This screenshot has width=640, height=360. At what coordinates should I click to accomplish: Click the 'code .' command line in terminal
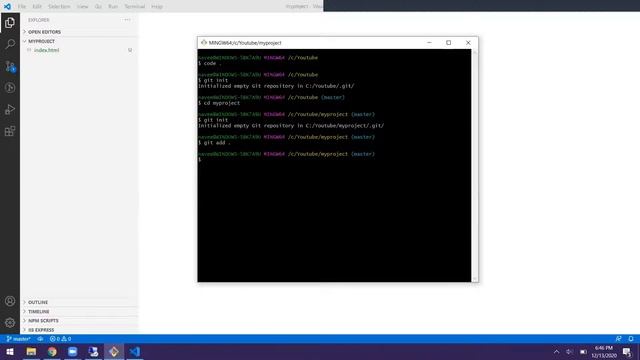[210, 64]
